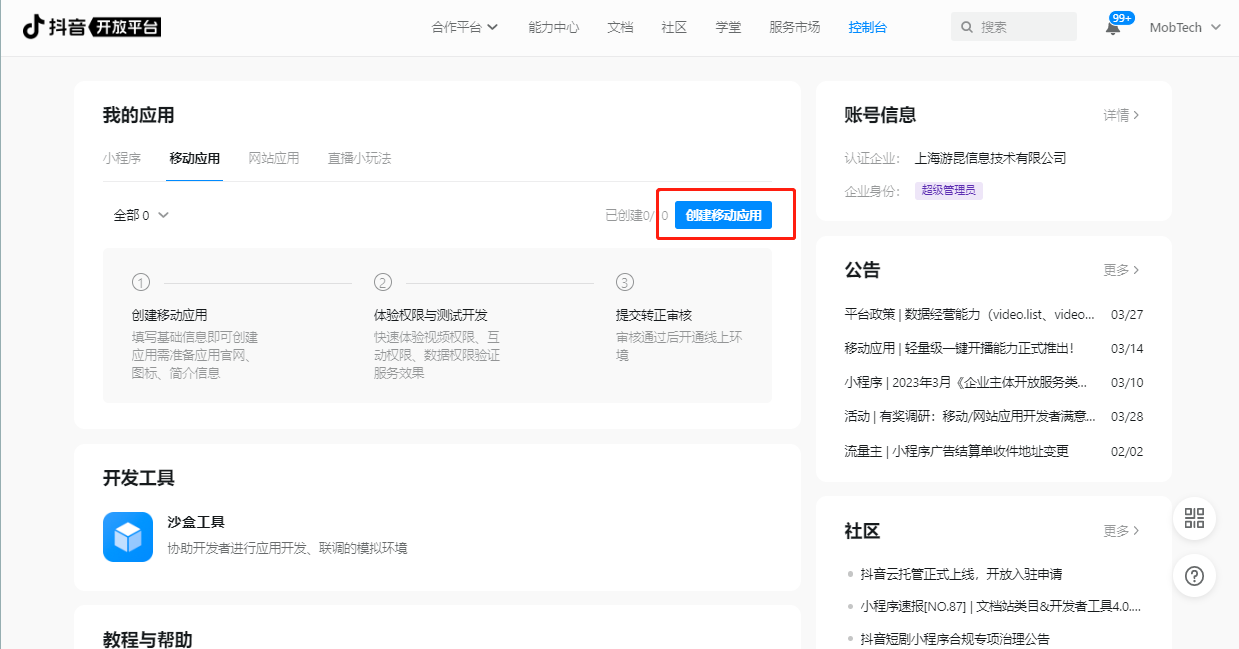Image resolution: width=1239 pixels, height=649 pixels.
Task: Open the notification bell icon
Action: (x=1112, y=28)
